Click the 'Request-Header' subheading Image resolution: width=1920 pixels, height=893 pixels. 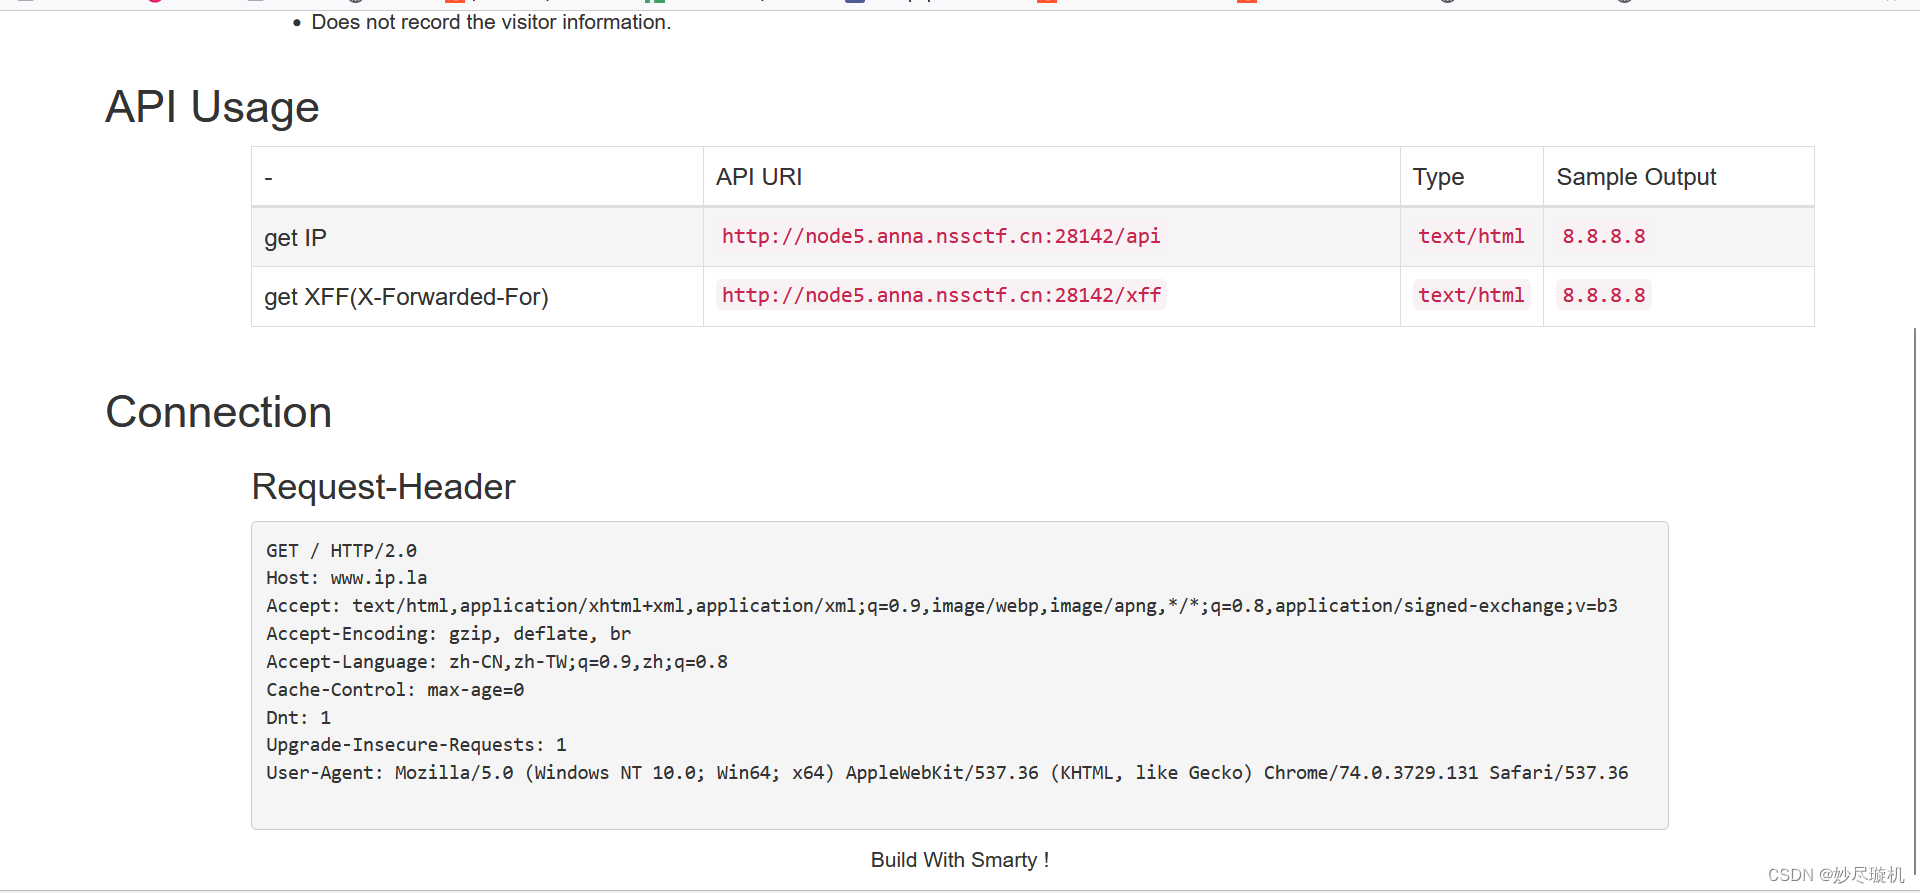click(383, 487)
